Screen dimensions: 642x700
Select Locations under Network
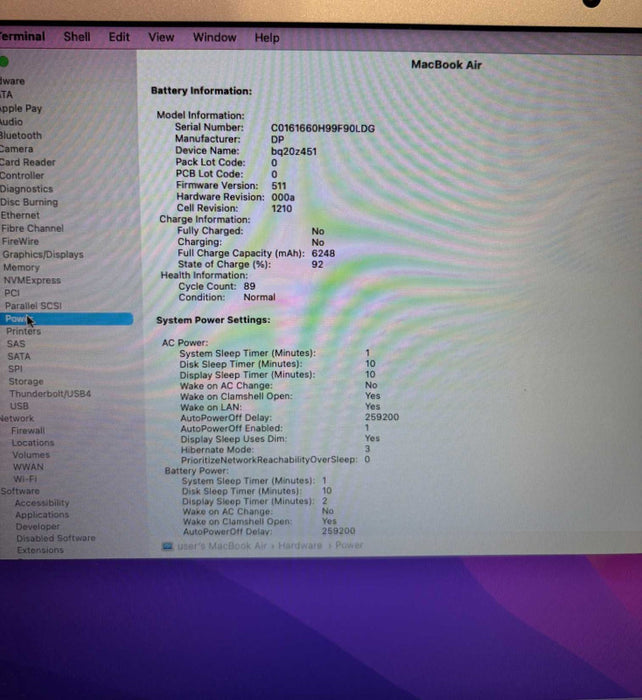coord(33,442)
